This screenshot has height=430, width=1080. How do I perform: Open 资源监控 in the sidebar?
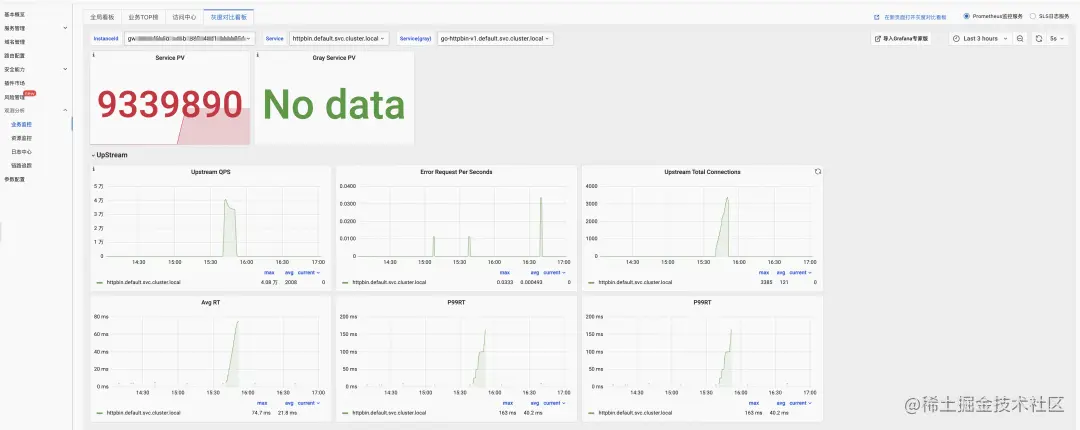coord(21,138)
